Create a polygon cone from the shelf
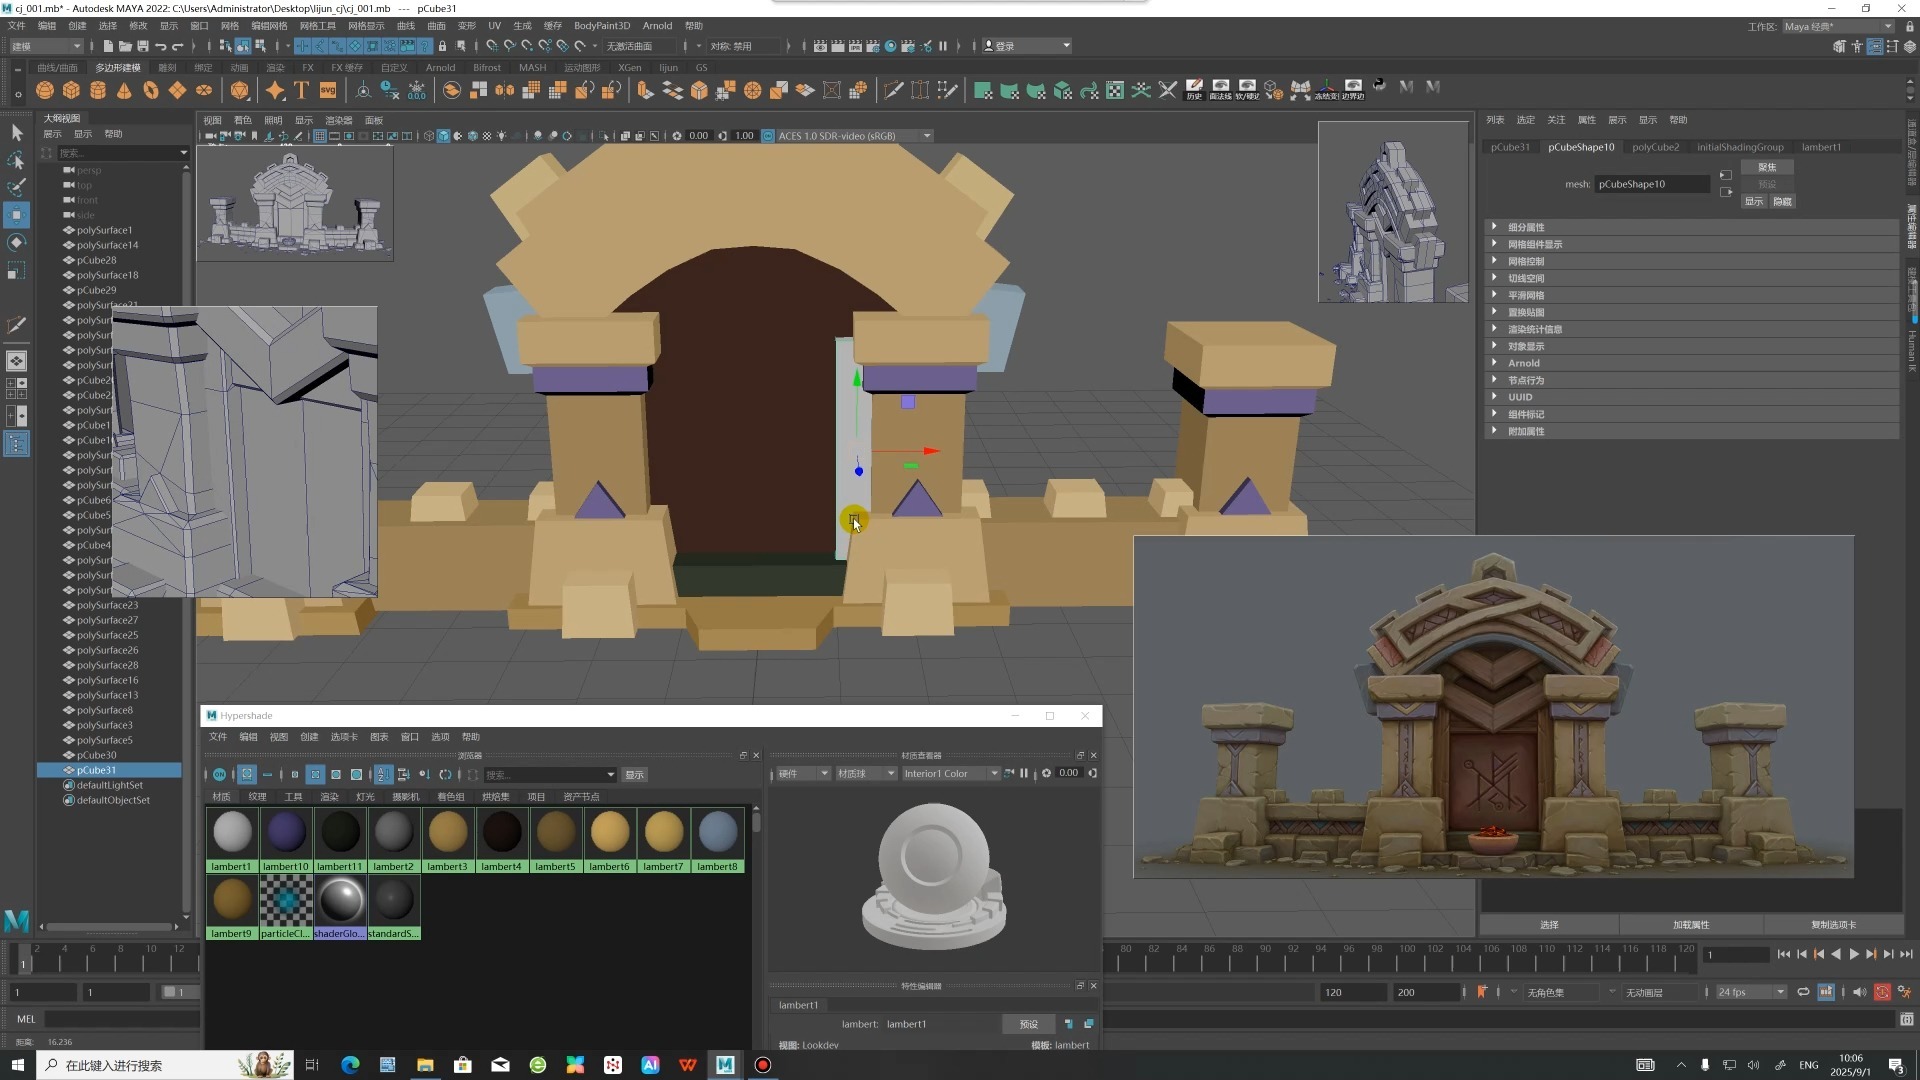1920x1080 pixels. coord(124,90)
